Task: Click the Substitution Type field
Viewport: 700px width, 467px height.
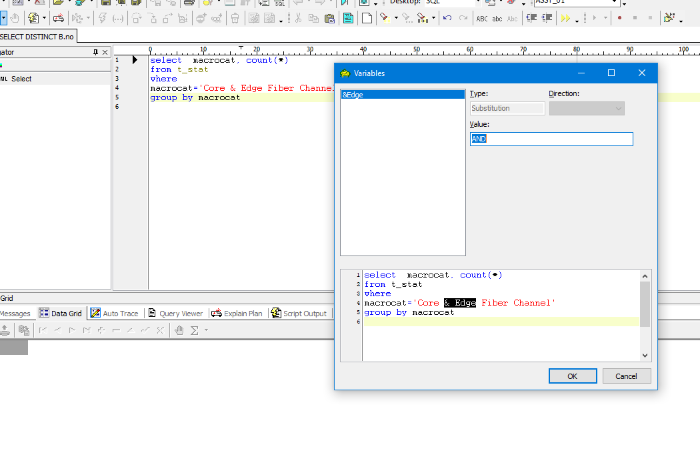Action: click(507, 108)
